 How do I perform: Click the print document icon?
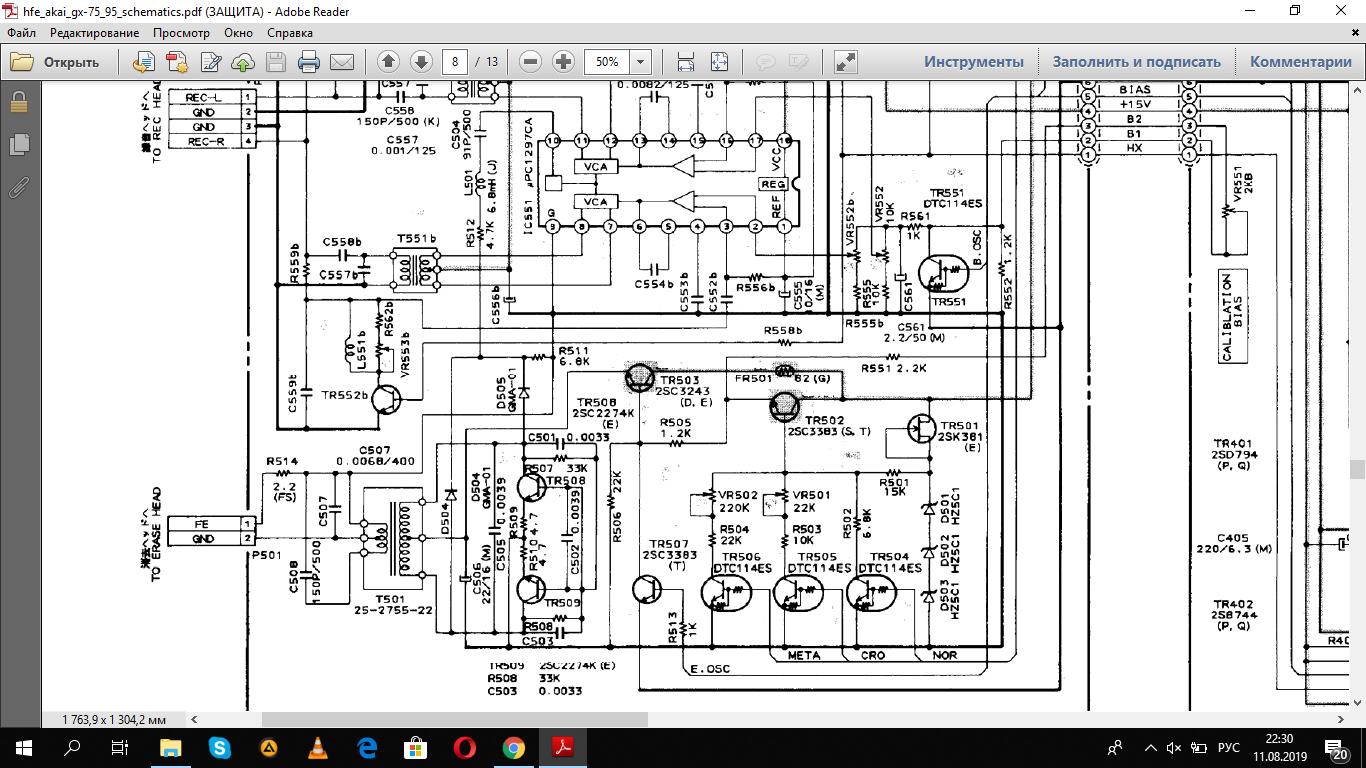point(309,62)
